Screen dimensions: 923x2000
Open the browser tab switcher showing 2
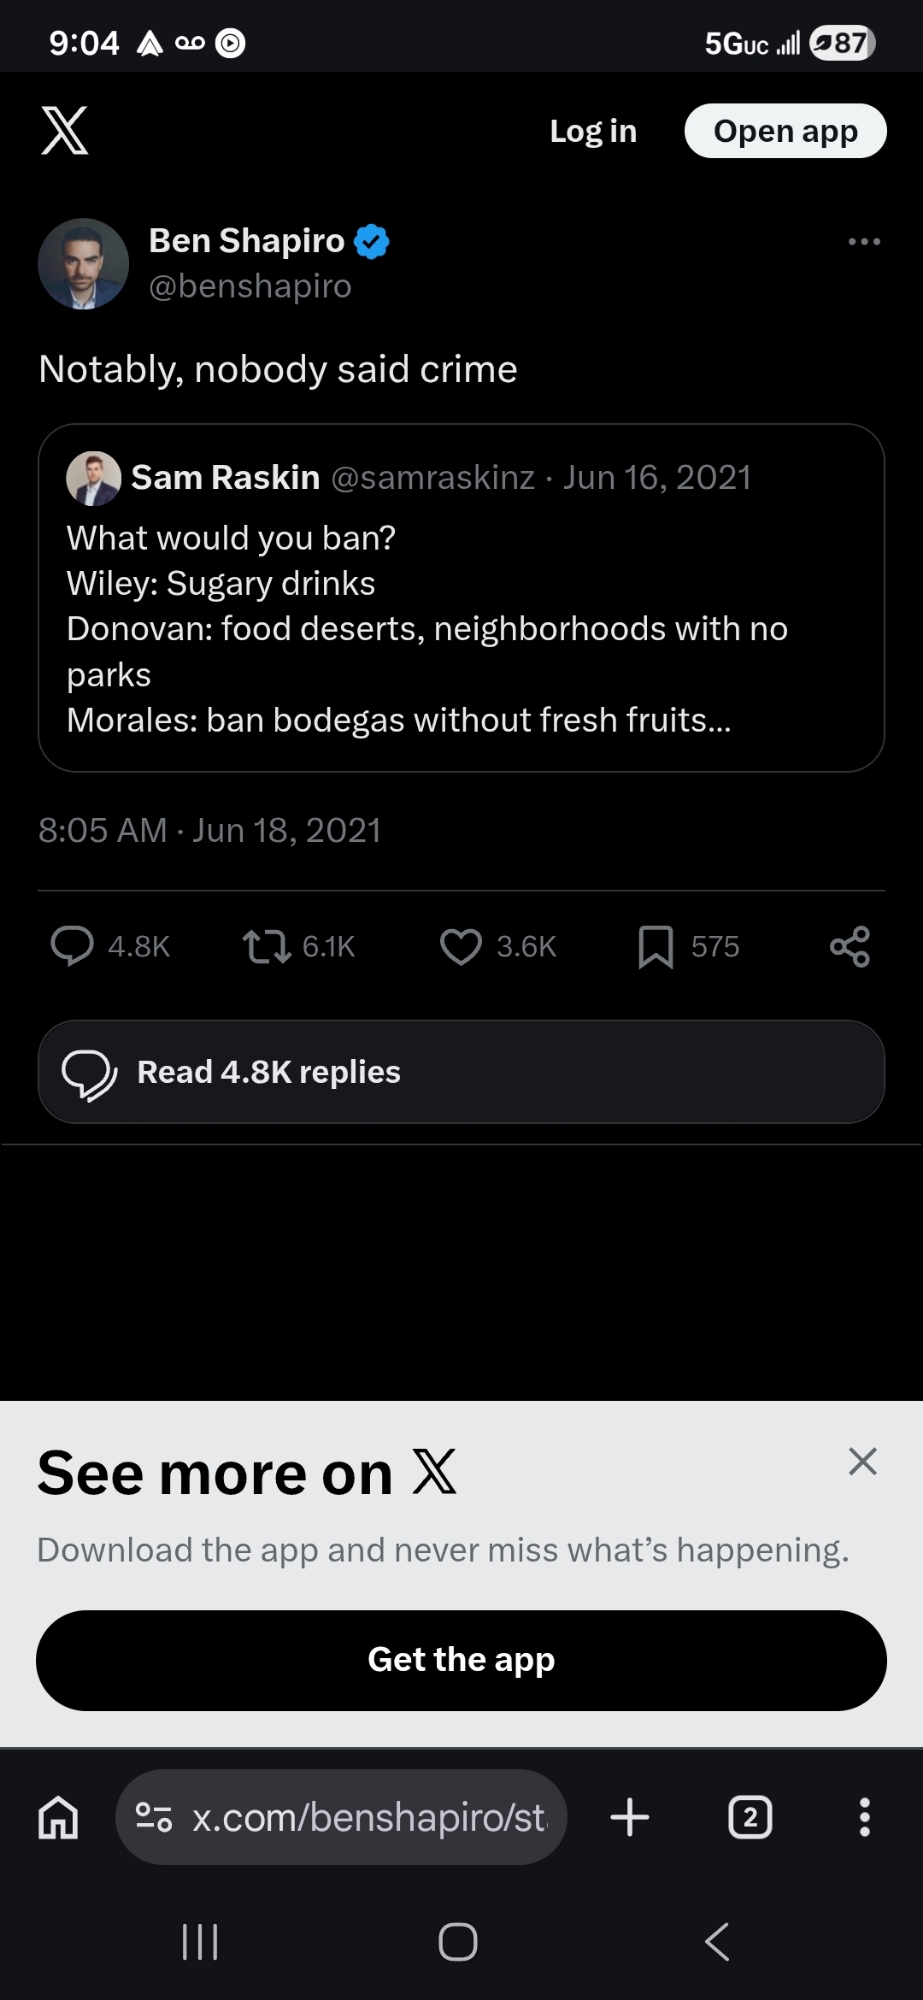(x=750, y=1817)
